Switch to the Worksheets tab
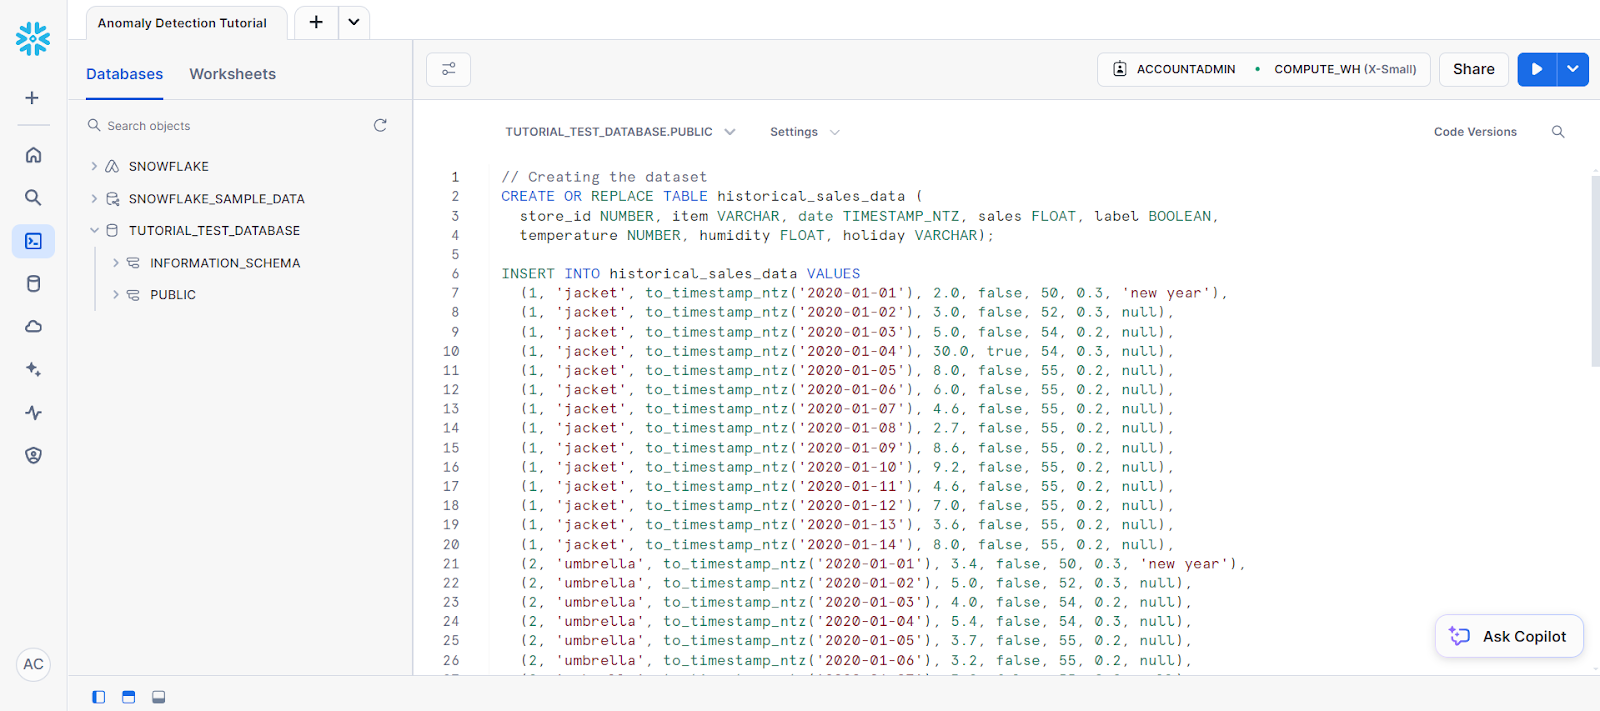 (x=232, y=74)
